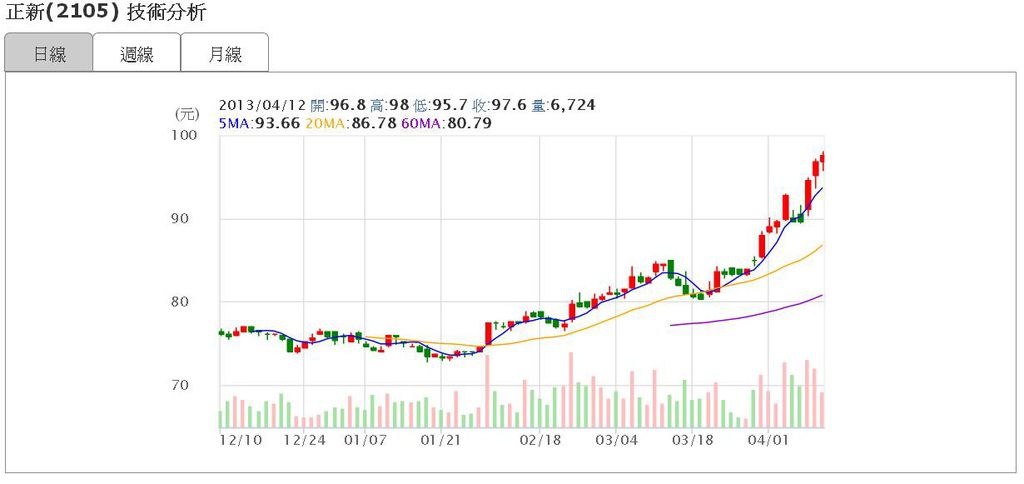Select the 月線 monthly chart tab
The width and height of the screenshot is (1024, 484).
tap(225, 54)
